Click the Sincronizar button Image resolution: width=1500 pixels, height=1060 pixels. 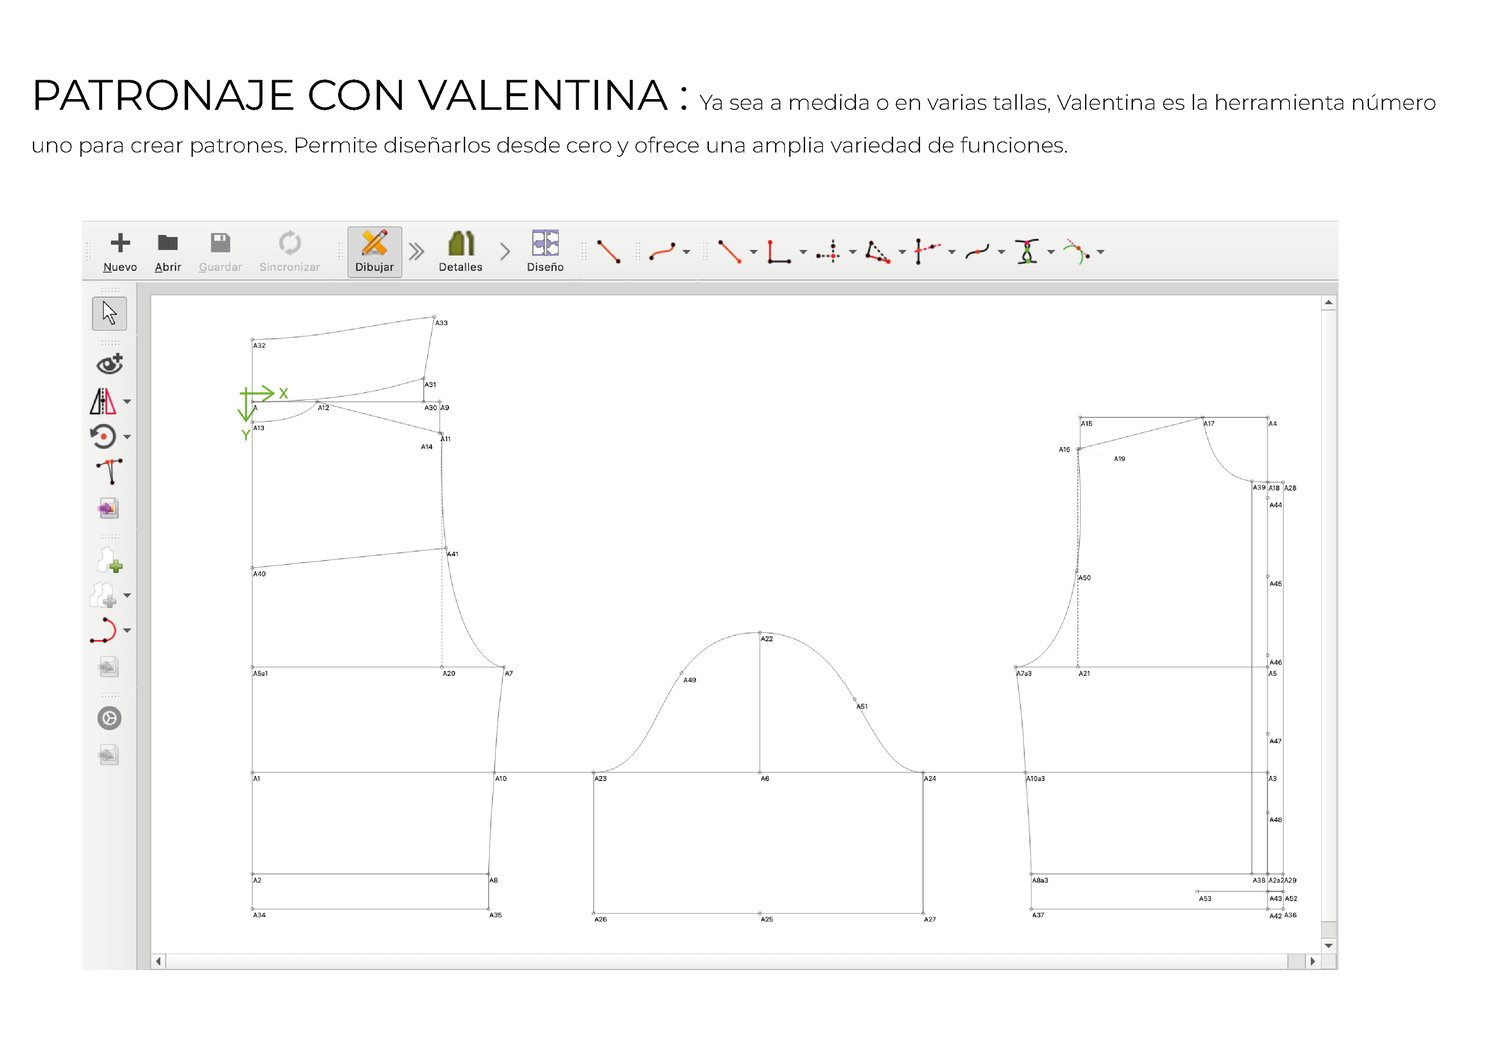pos(289,251)
